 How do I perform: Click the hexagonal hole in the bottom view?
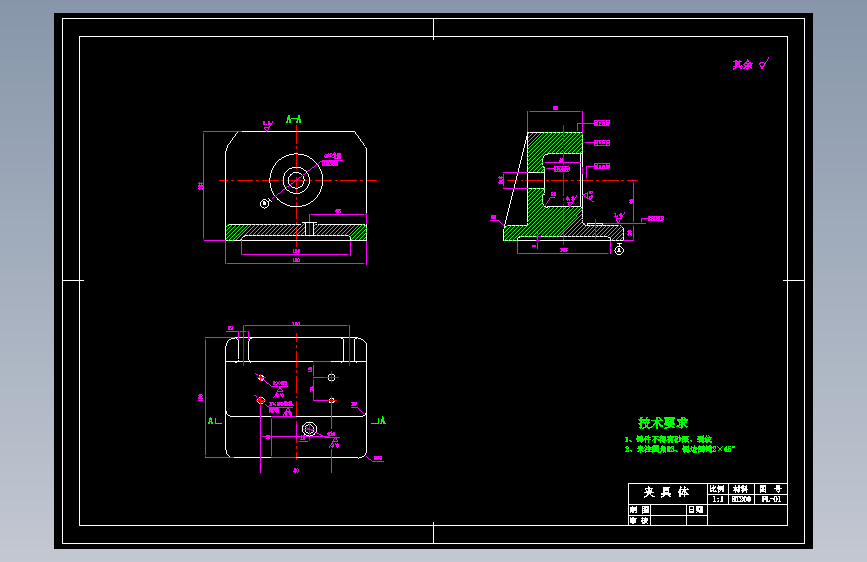pos(309,429)
